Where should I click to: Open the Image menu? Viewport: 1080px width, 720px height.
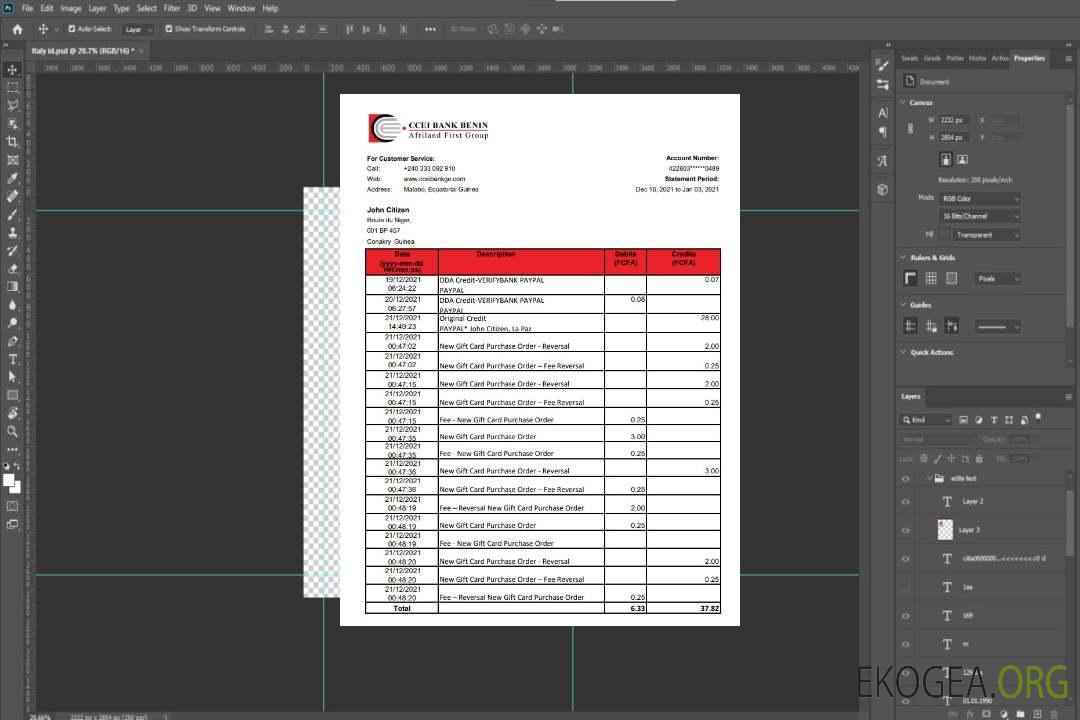pyautogui.click(x=71, y=8)
